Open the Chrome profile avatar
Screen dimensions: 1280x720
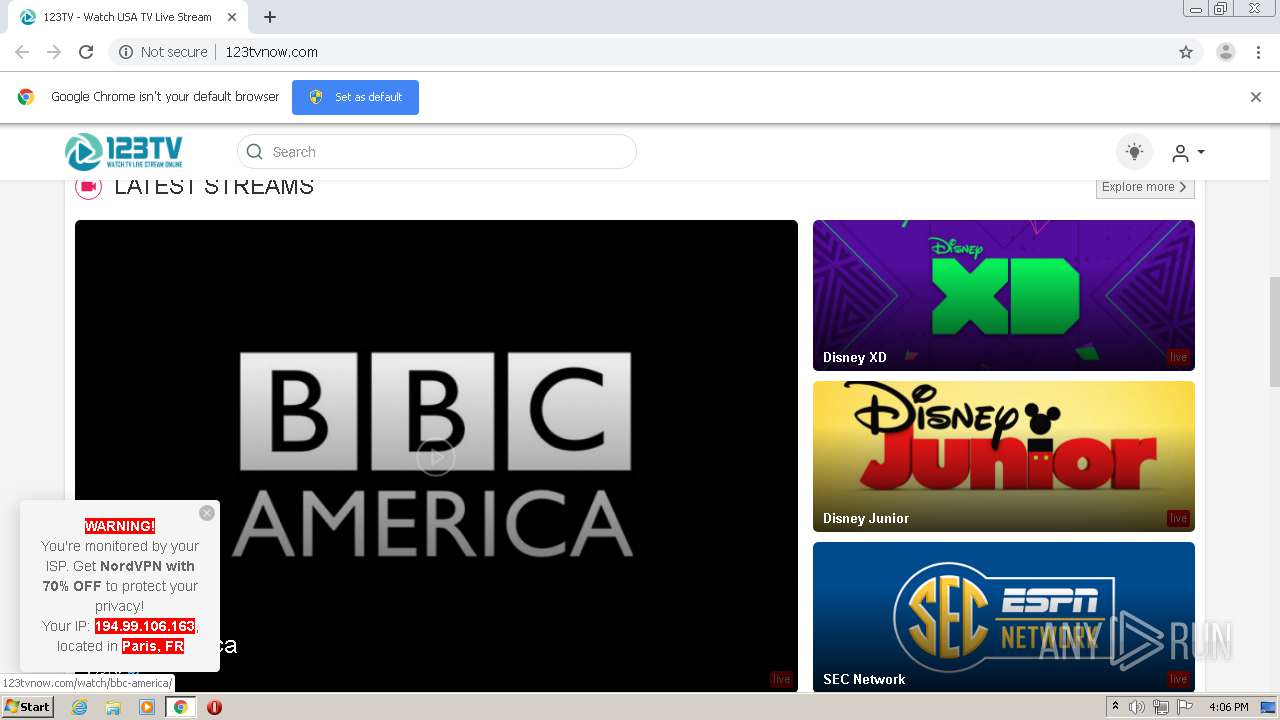1226,52
